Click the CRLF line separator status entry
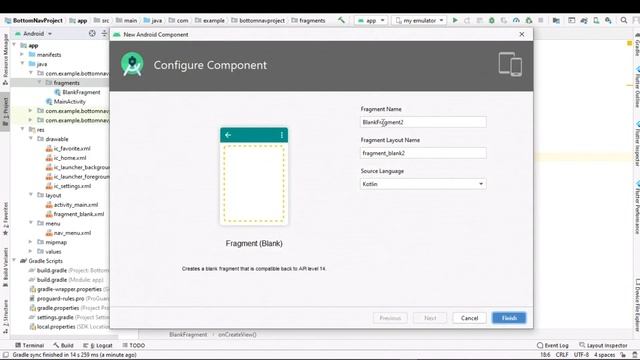The image size is (640, 360). pyautogui.click(x=562, y=355)
